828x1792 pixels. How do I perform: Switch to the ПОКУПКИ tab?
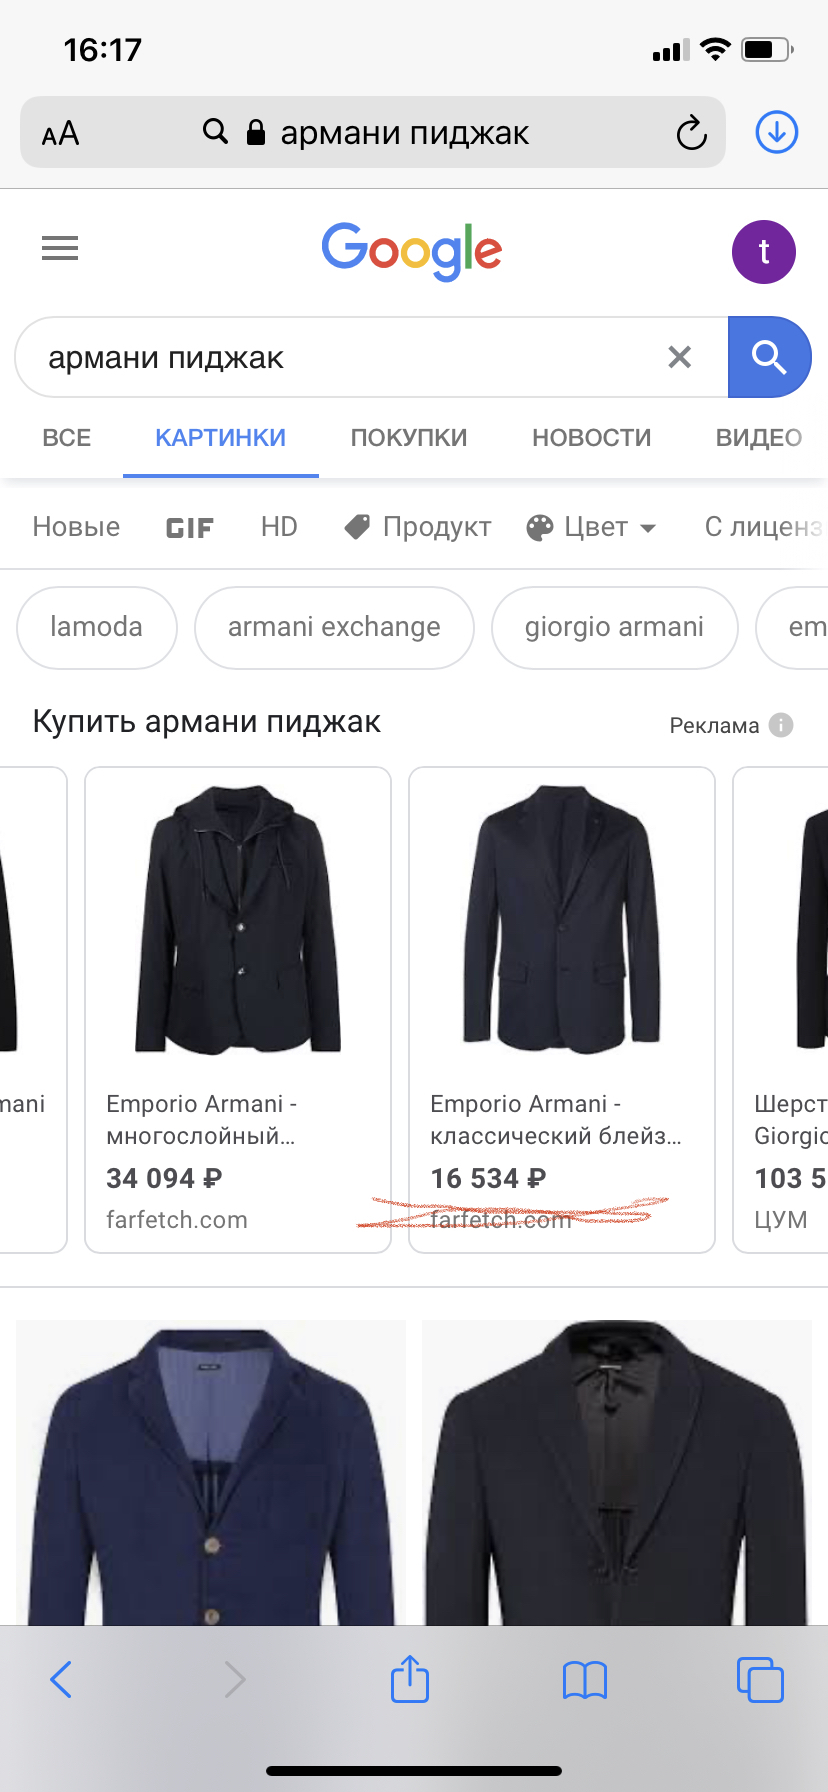tap(409, 438)
